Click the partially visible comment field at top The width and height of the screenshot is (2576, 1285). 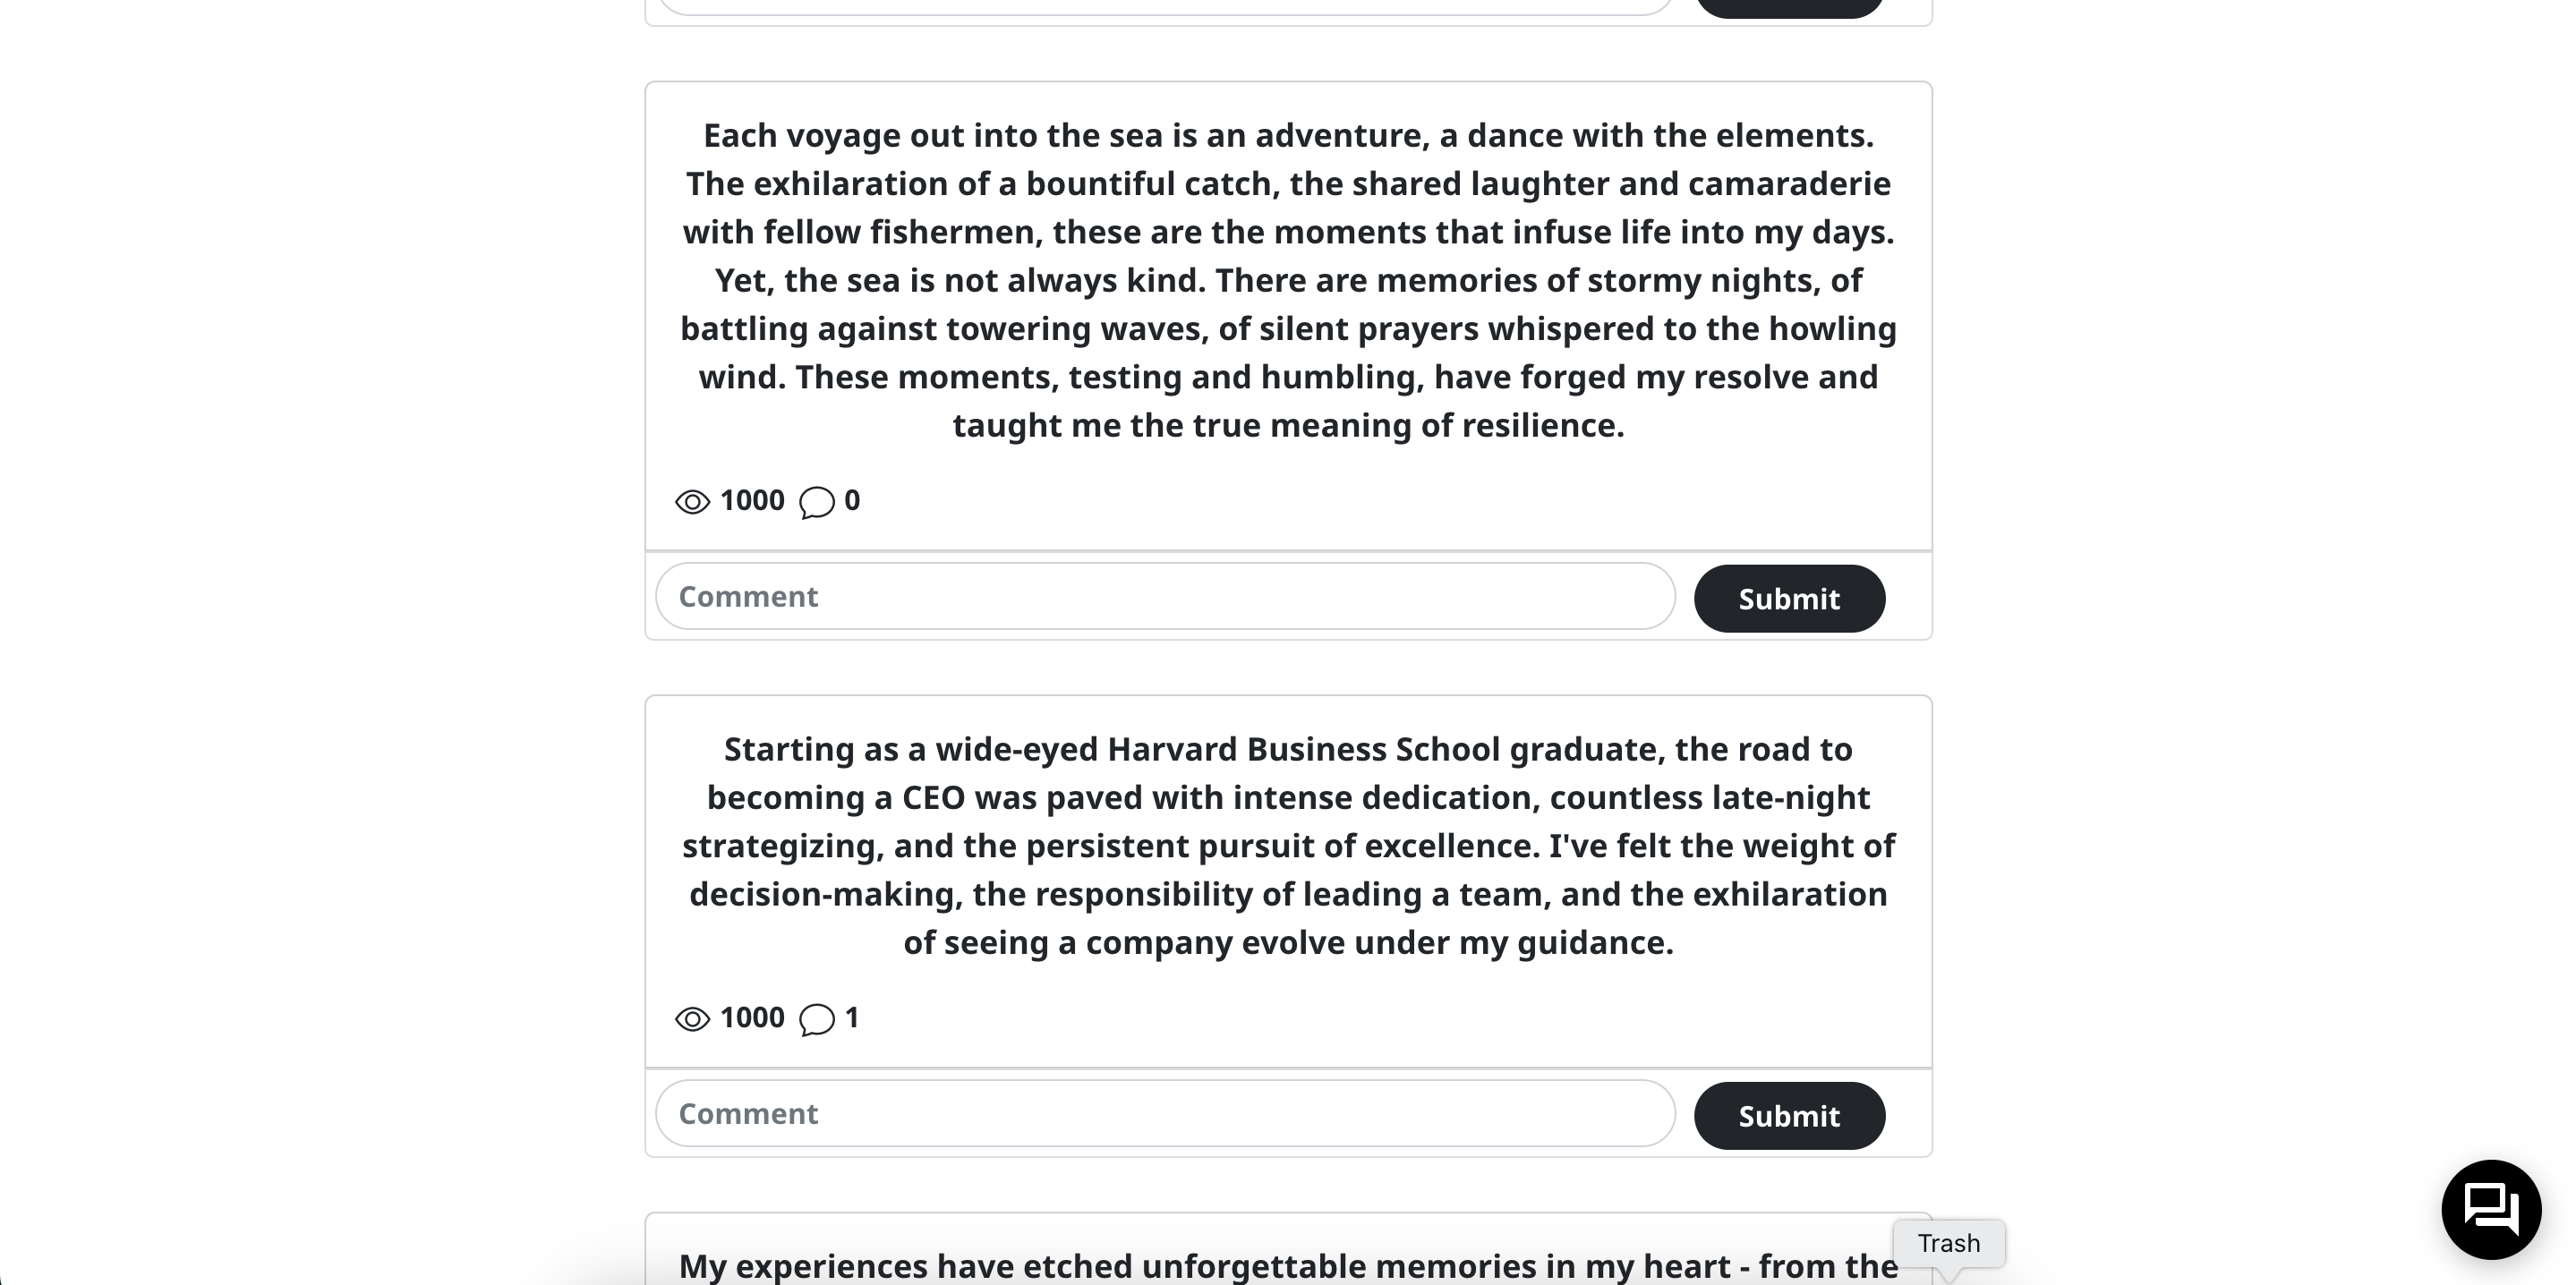(x=1165, y=7)
